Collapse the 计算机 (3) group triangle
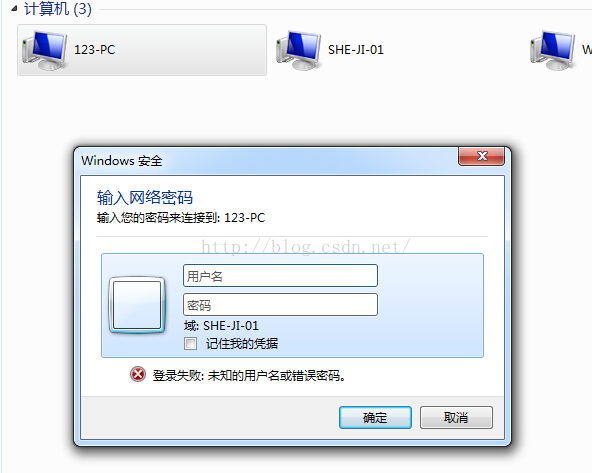 (14, 9)
